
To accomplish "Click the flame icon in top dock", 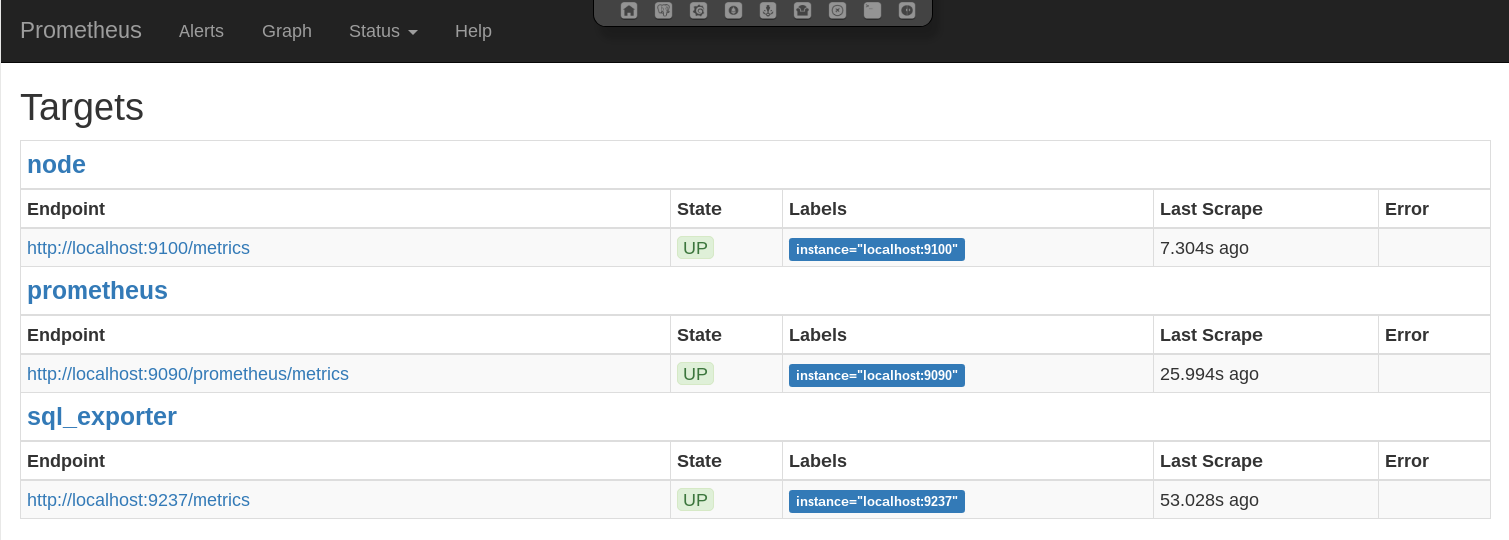I will point(733,11).
